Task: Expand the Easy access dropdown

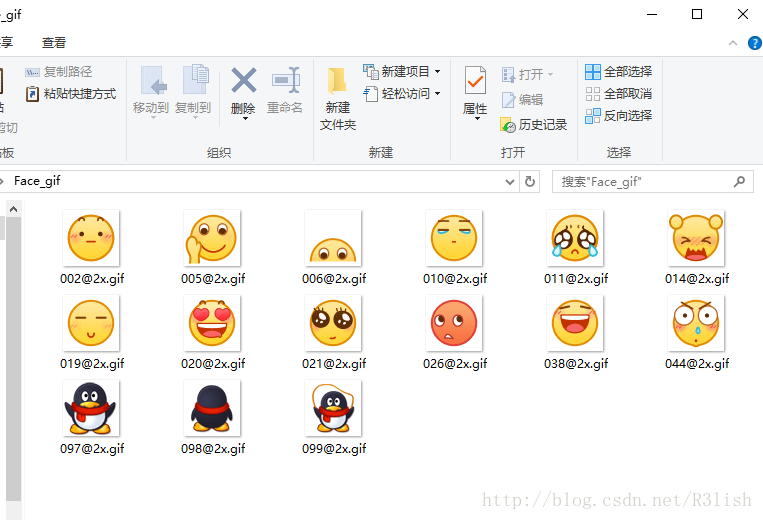Action: (x=437, y=93)
